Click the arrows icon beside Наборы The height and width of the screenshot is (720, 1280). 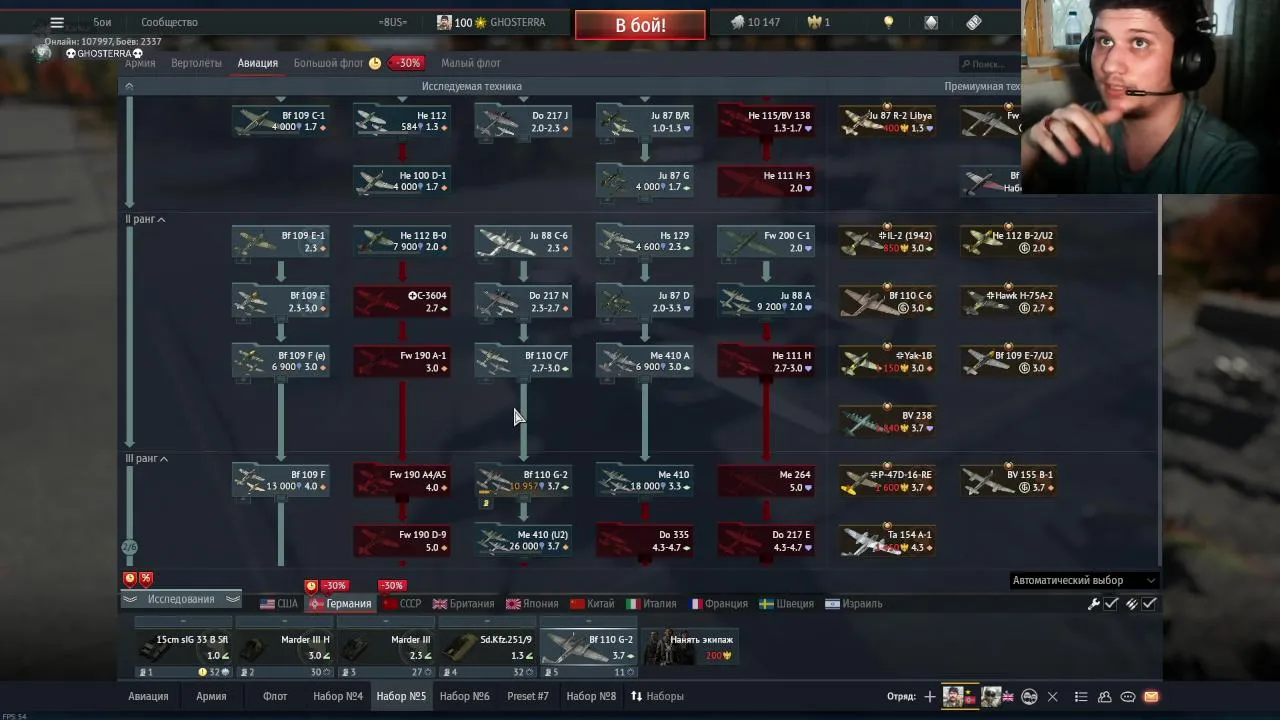click(636, 696)
